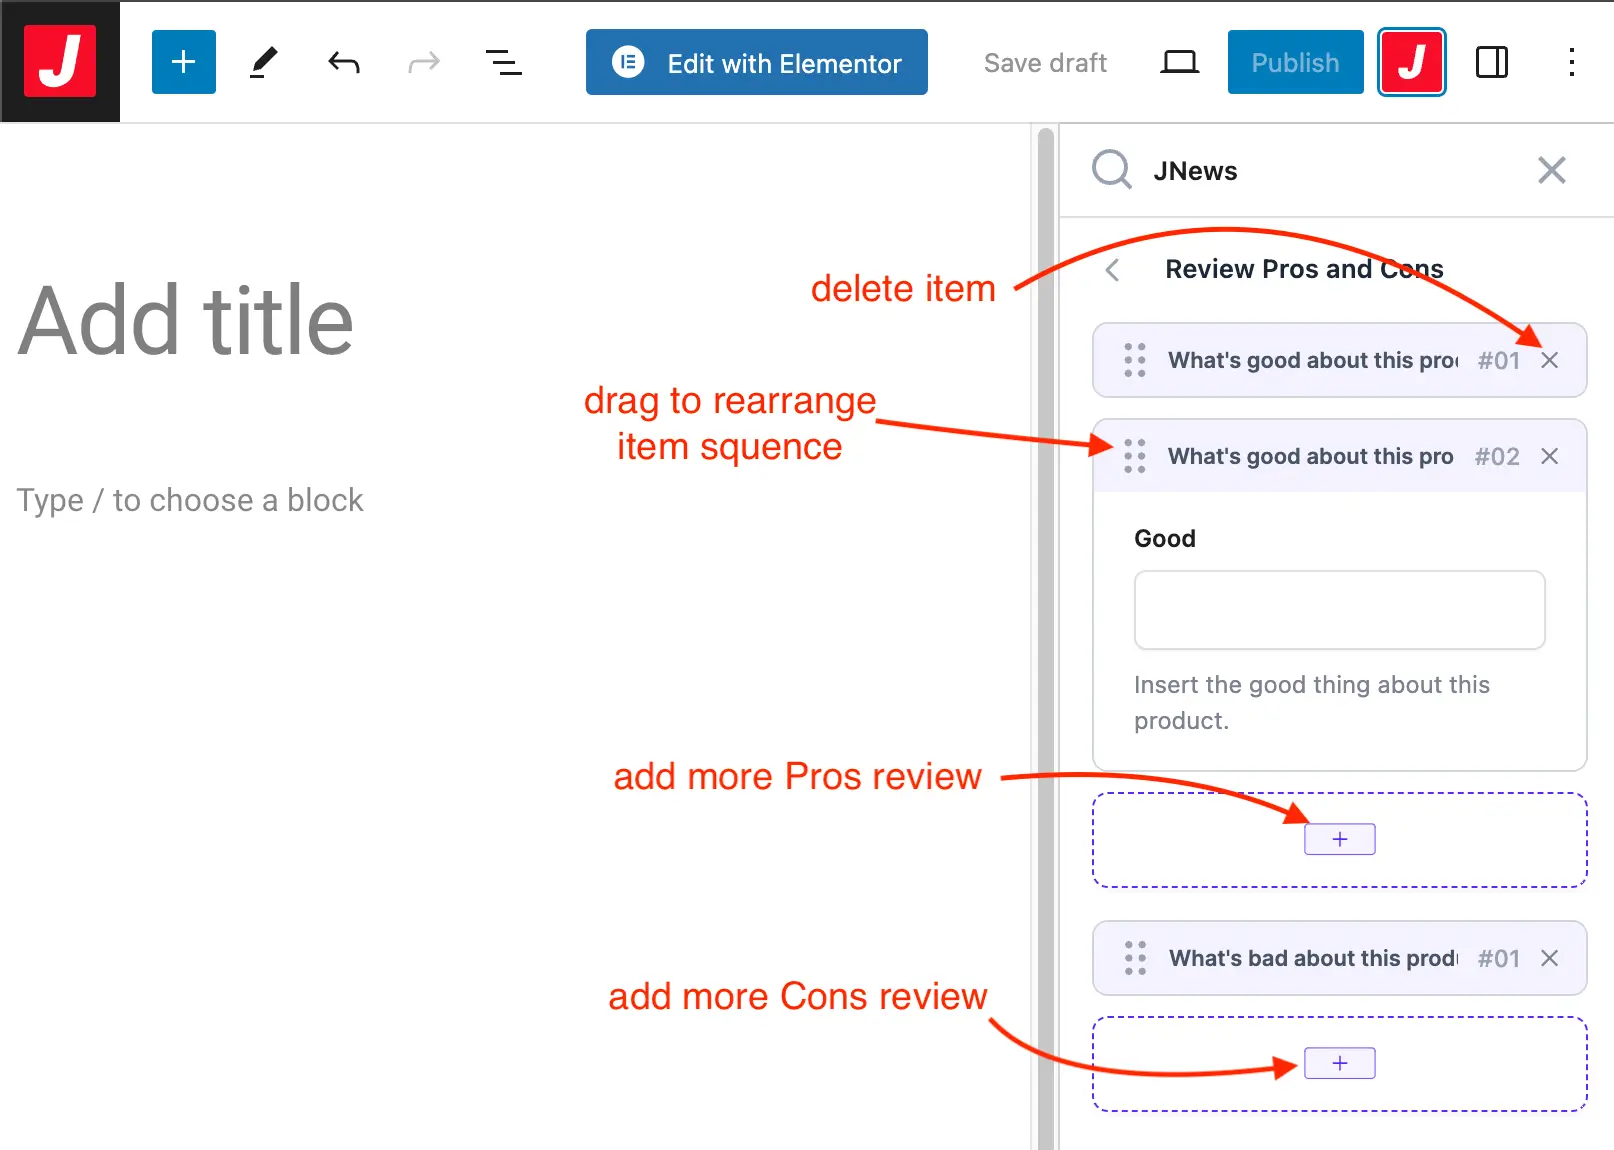Close the JNews sidebar panel
Screen dimensions: 1614x1150
coord(1551,170)
